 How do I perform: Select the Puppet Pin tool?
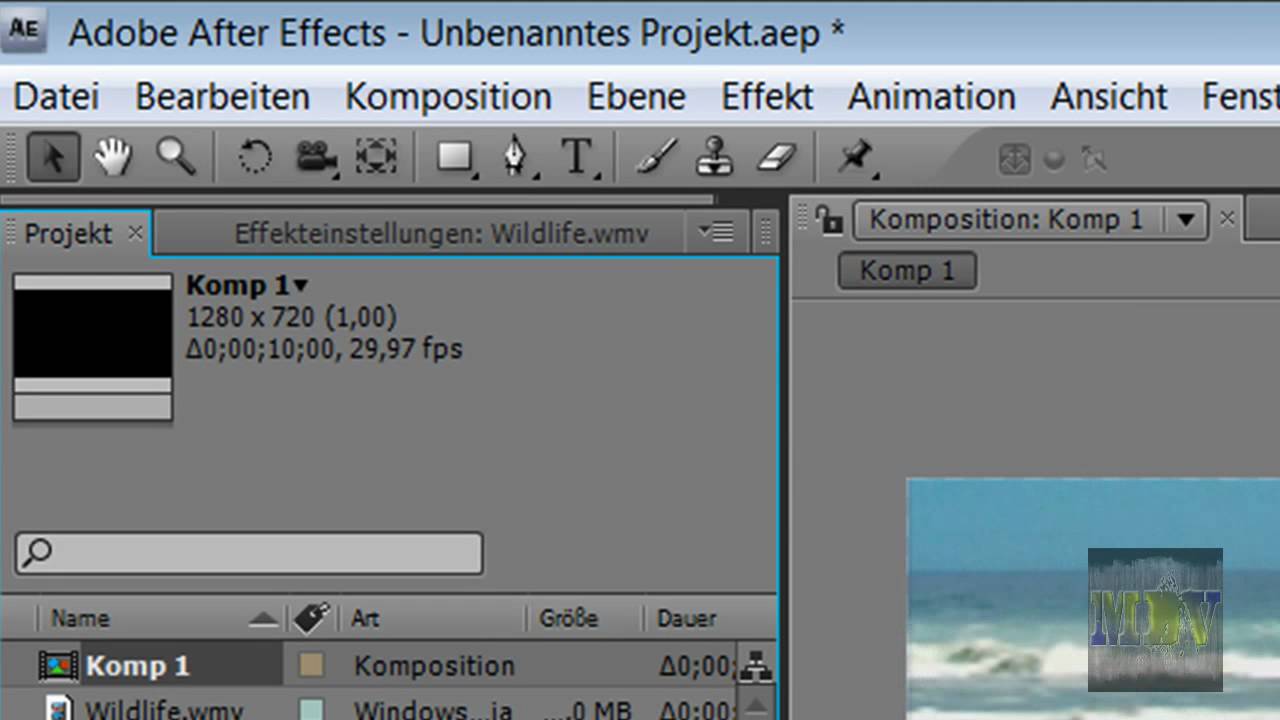[x=856, y=157]
